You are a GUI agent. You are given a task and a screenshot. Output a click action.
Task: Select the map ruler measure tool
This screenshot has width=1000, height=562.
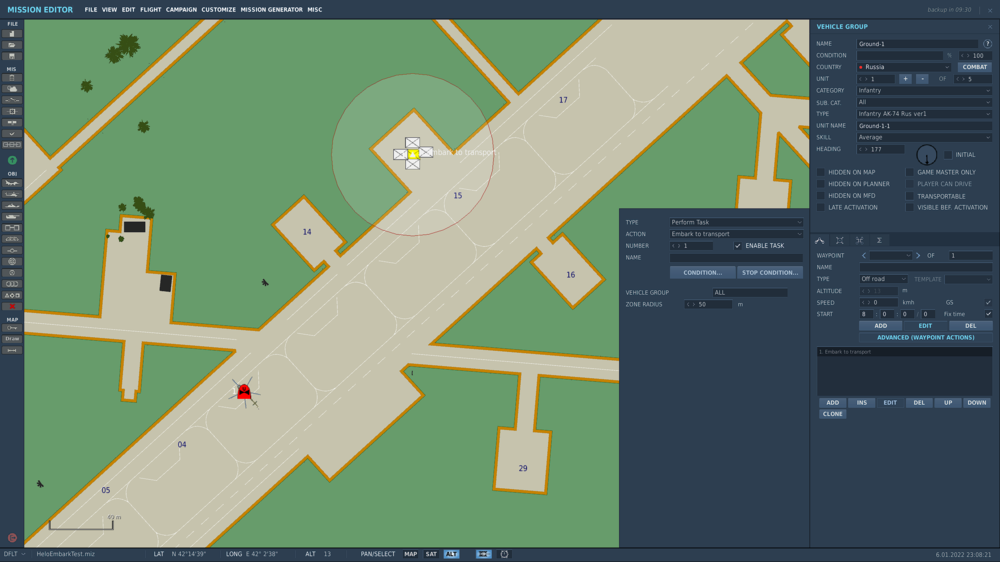[x=11, y=350]
